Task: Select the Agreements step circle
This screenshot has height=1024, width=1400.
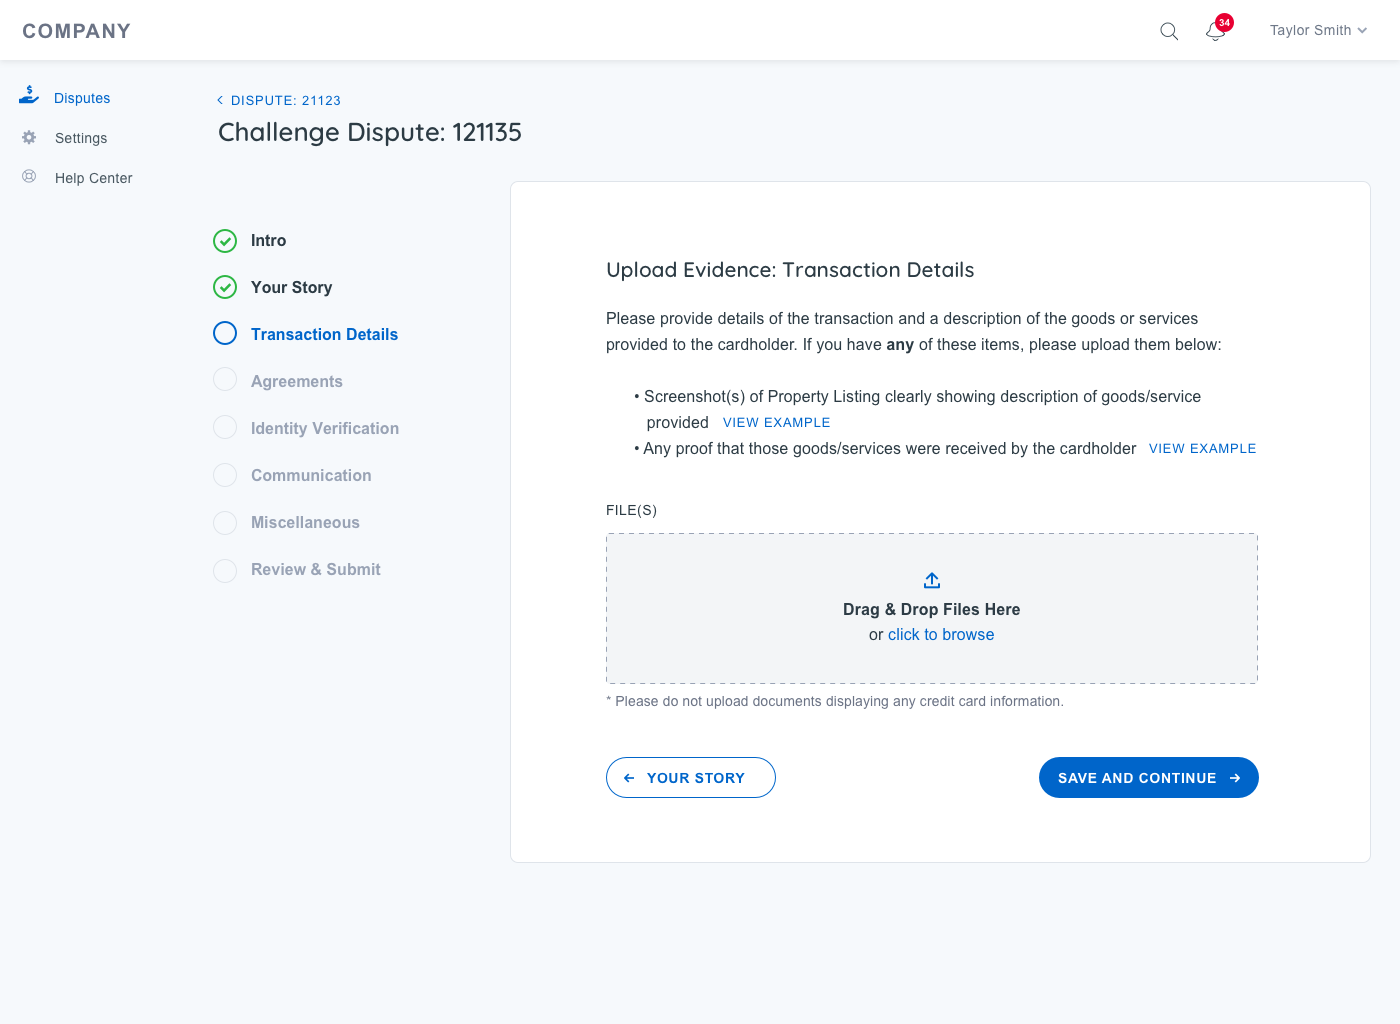Action: point(225,381)
